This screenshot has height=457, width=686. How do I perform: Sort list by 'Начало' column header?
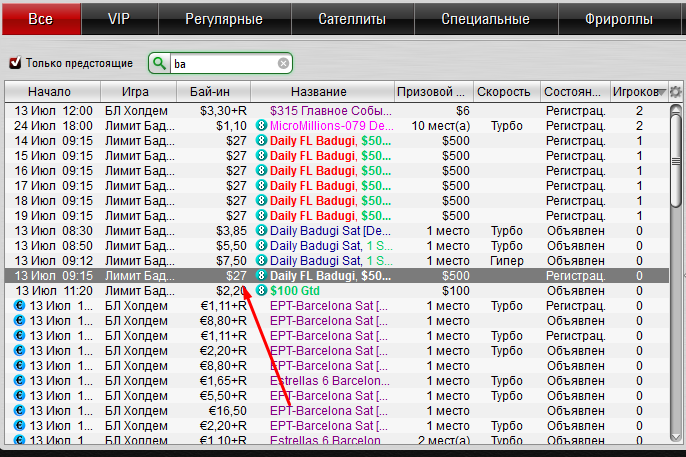click(x=49, y=92)
